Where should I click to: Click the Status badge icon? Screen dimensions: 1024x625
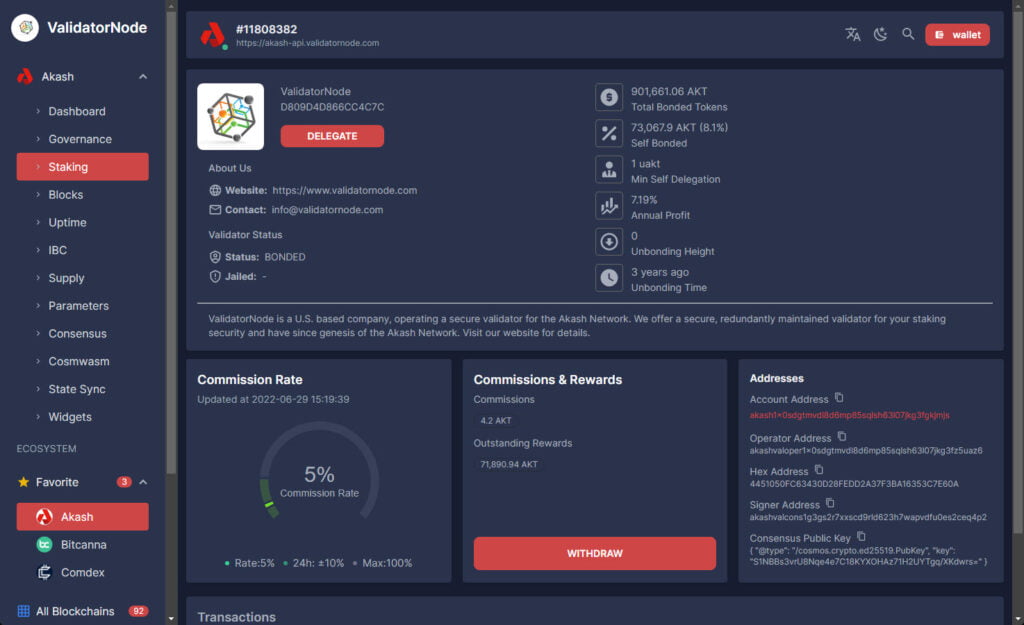pos(215,257)
